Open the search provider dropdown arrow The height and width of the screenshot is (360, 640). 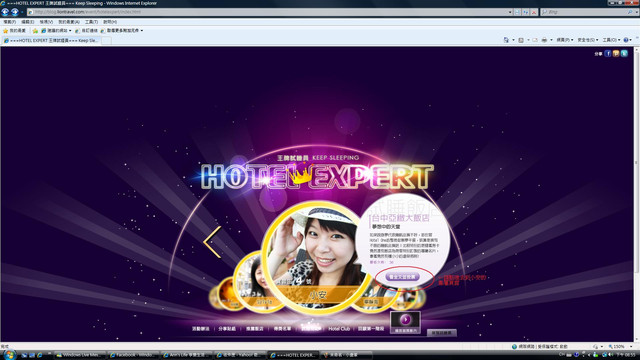tap(636, 12)
